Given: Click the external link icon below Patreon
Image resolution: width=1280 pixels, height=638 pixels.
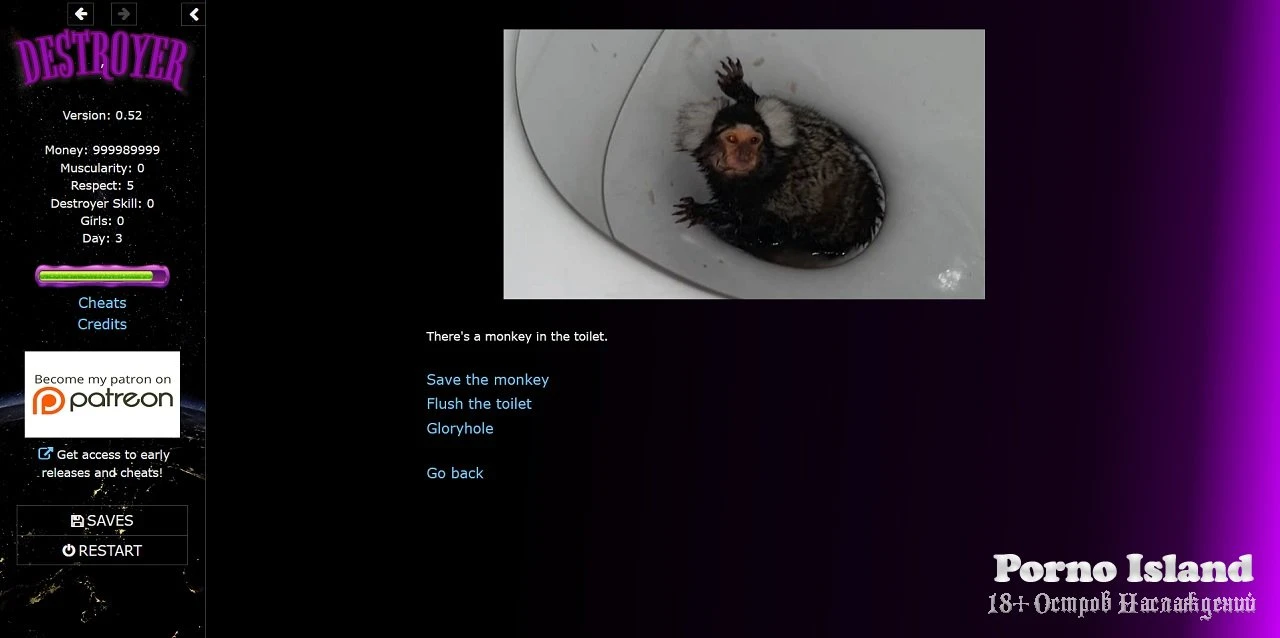Looking at the screenshot, I should tap(45, 454).
